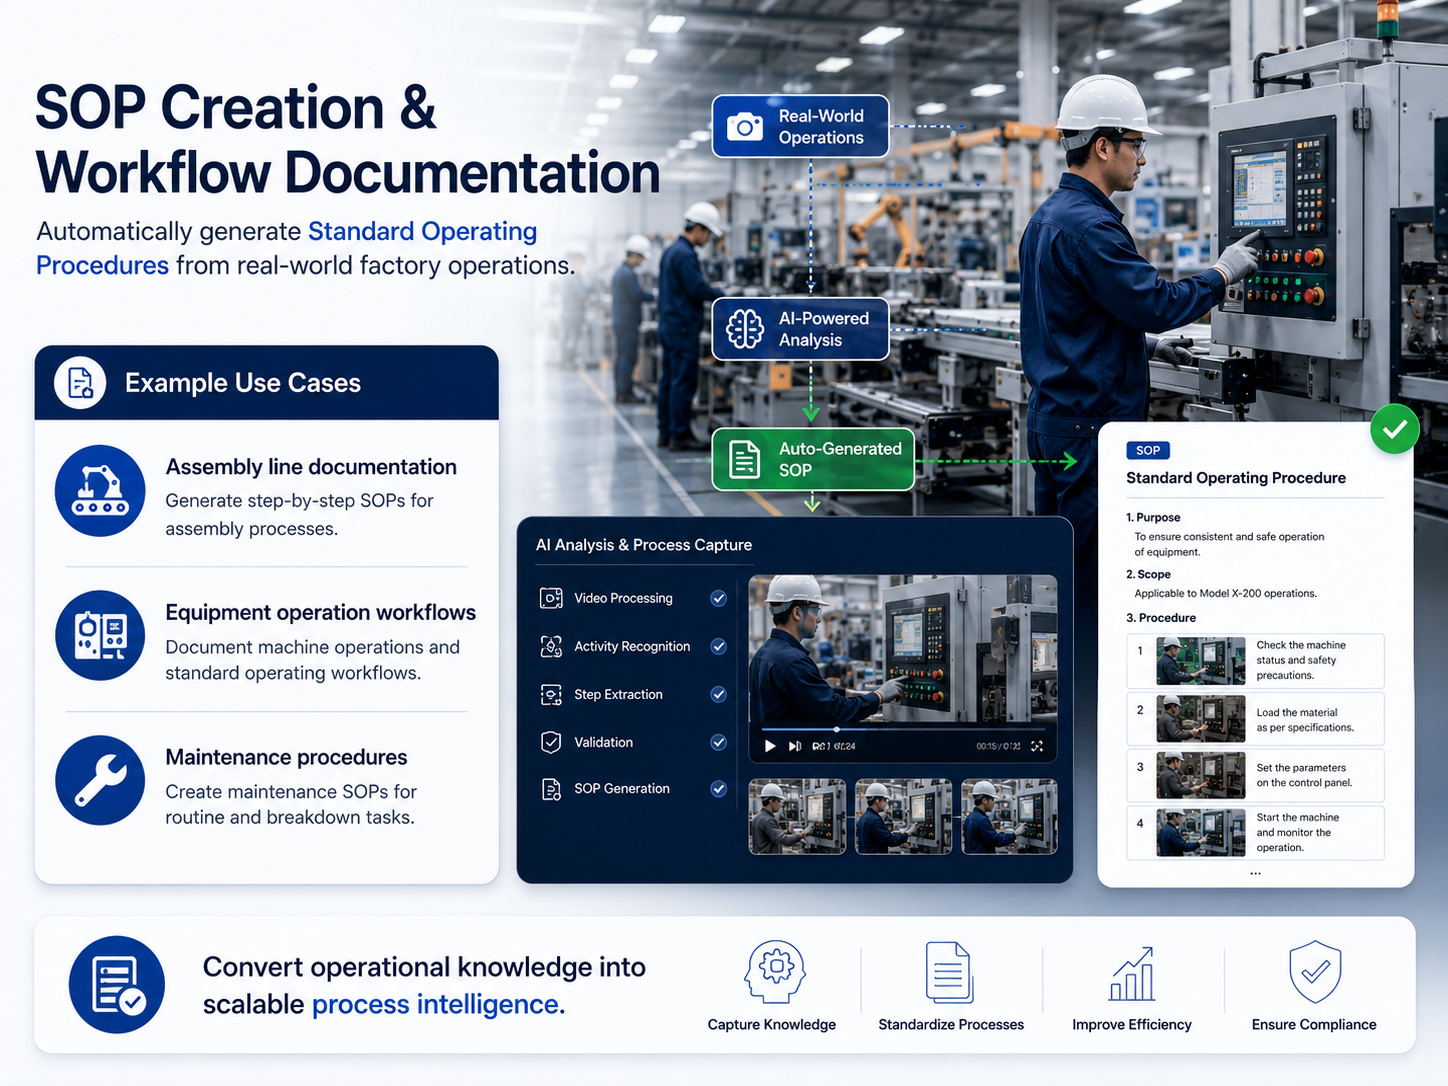Open procedure step 4 thumbnail image
1448x1086 pixels.
point(1201,833)
